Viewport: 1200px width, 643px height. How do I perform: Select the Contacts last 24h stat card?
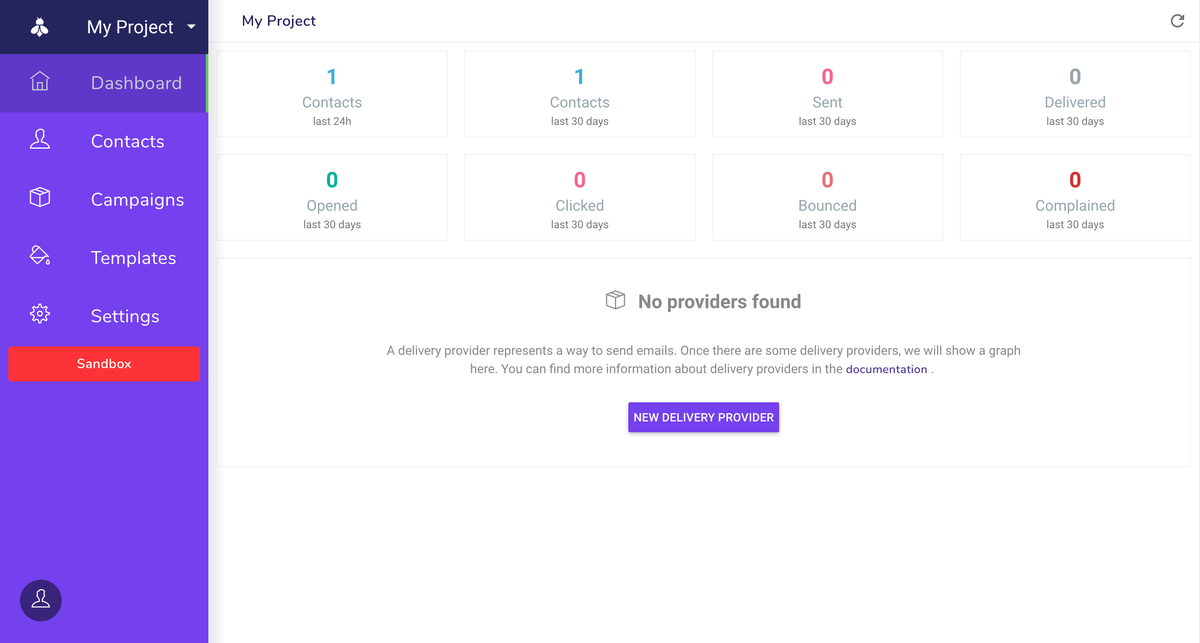pos(332,94)
